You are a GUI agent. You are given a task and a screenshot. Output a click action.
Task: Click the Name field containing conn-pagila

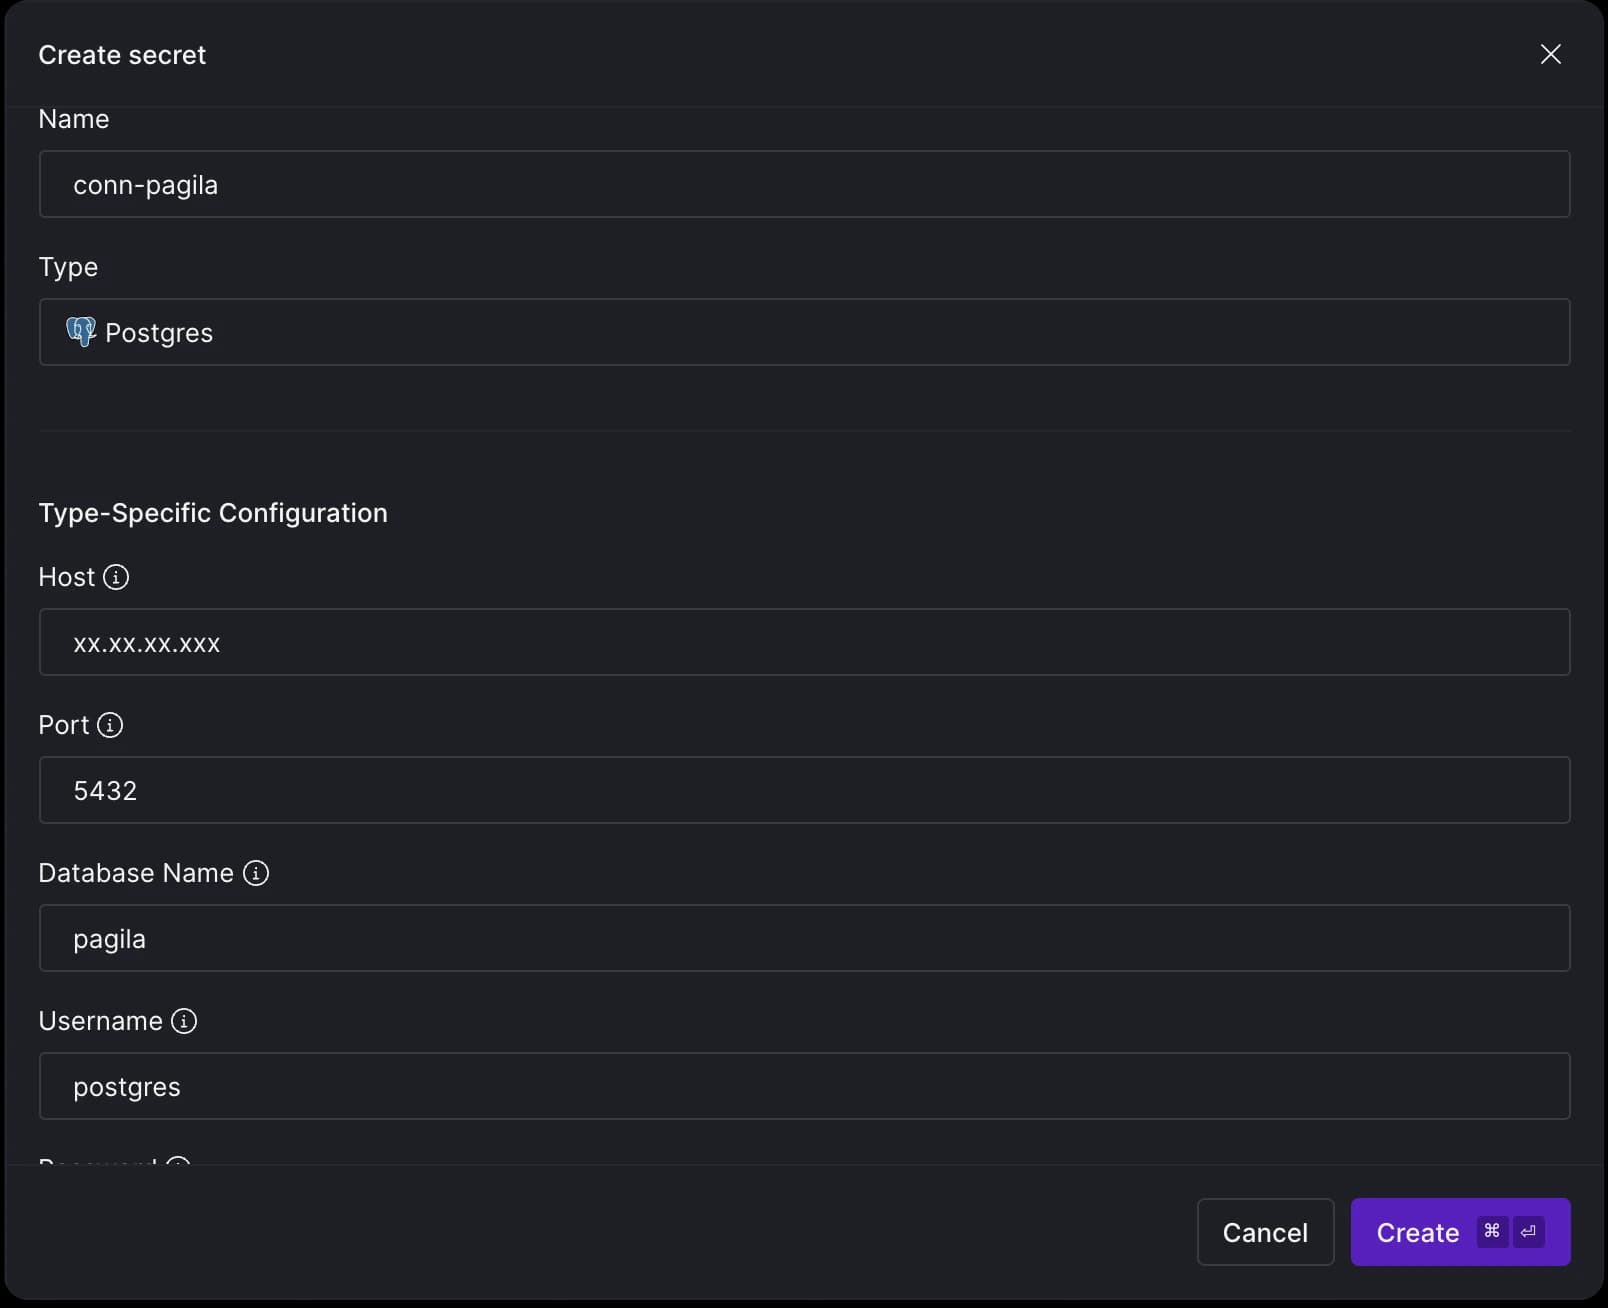point(804,184)
